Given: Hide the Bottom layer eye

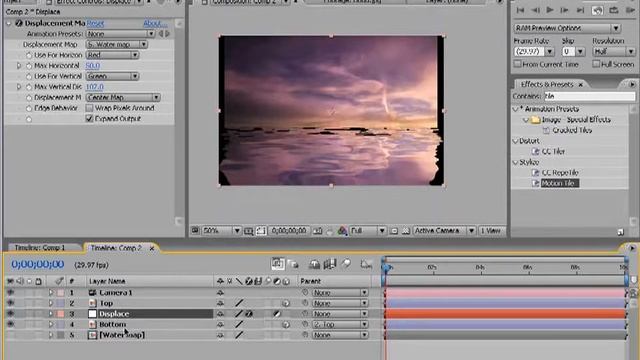Looking at the screenshot, I should point(10,324).
